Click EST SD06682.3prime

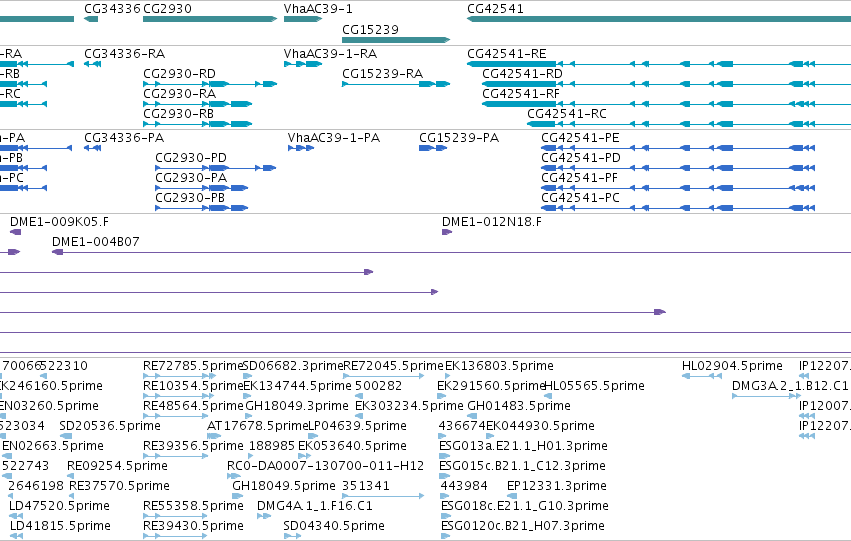[294, 366]
